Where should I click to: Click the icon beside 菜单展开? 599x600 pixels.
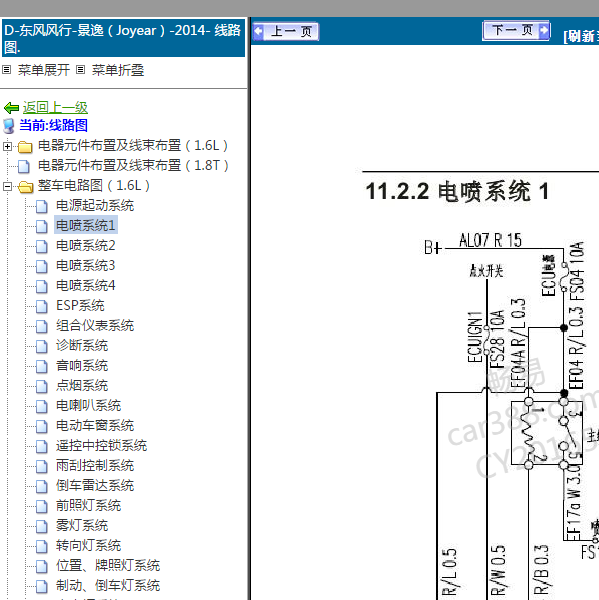pyautogui.click(x=7, y=70)
